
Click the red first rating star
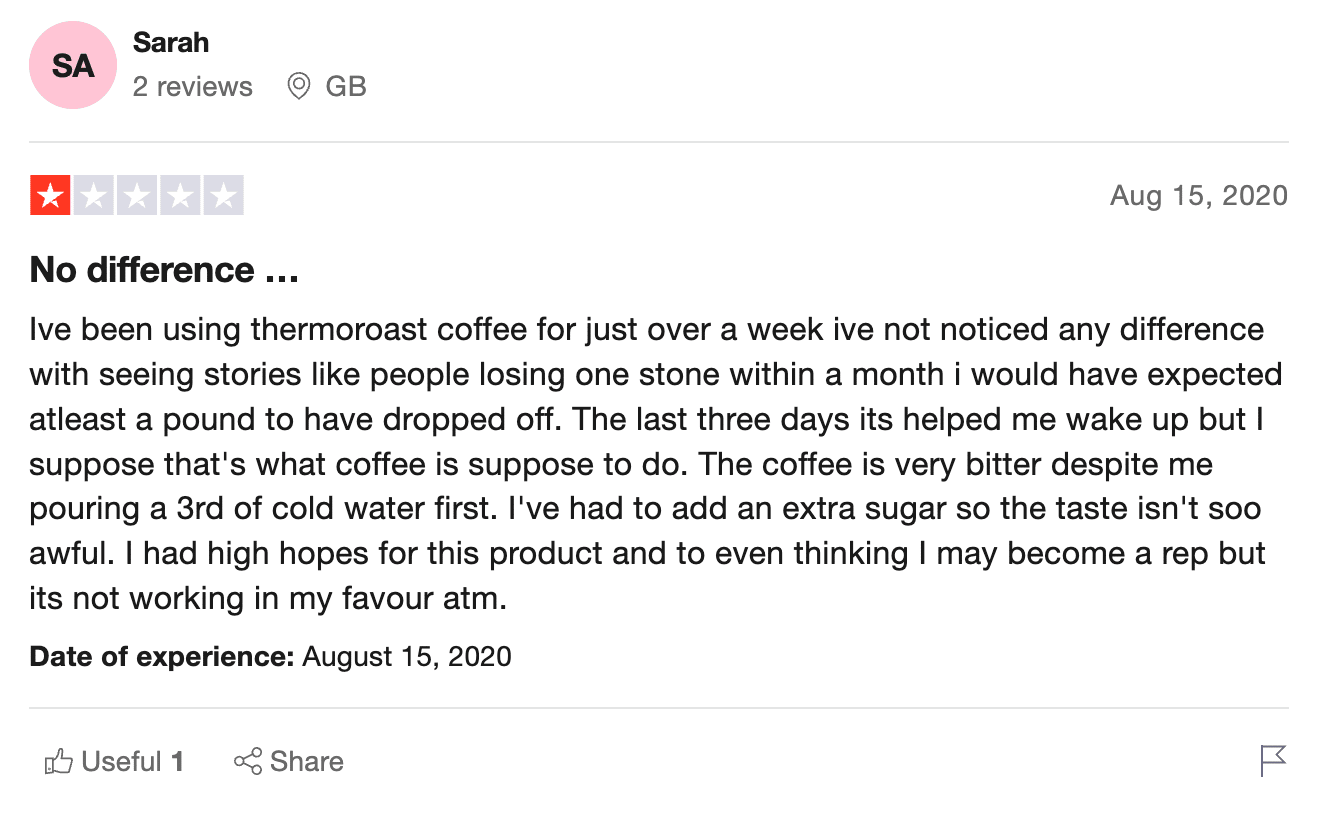click(50, 195)
